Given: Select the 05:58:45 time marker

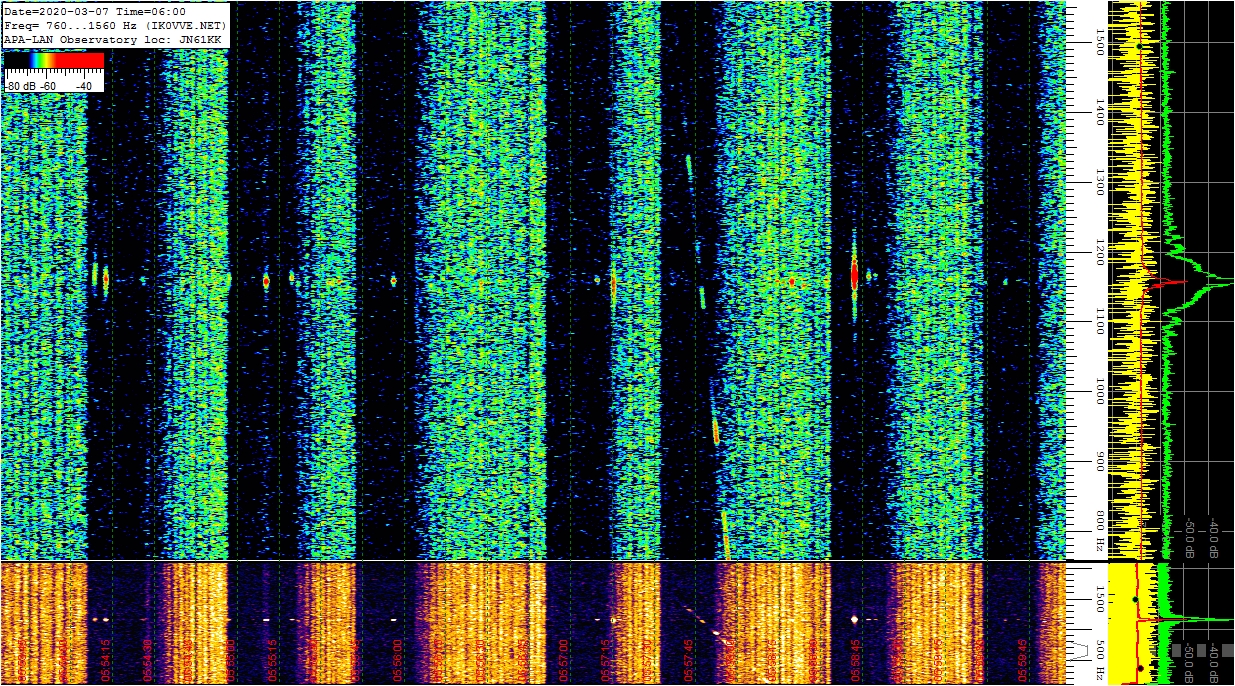Looking at the screenshot, I should tap(856, 660).
